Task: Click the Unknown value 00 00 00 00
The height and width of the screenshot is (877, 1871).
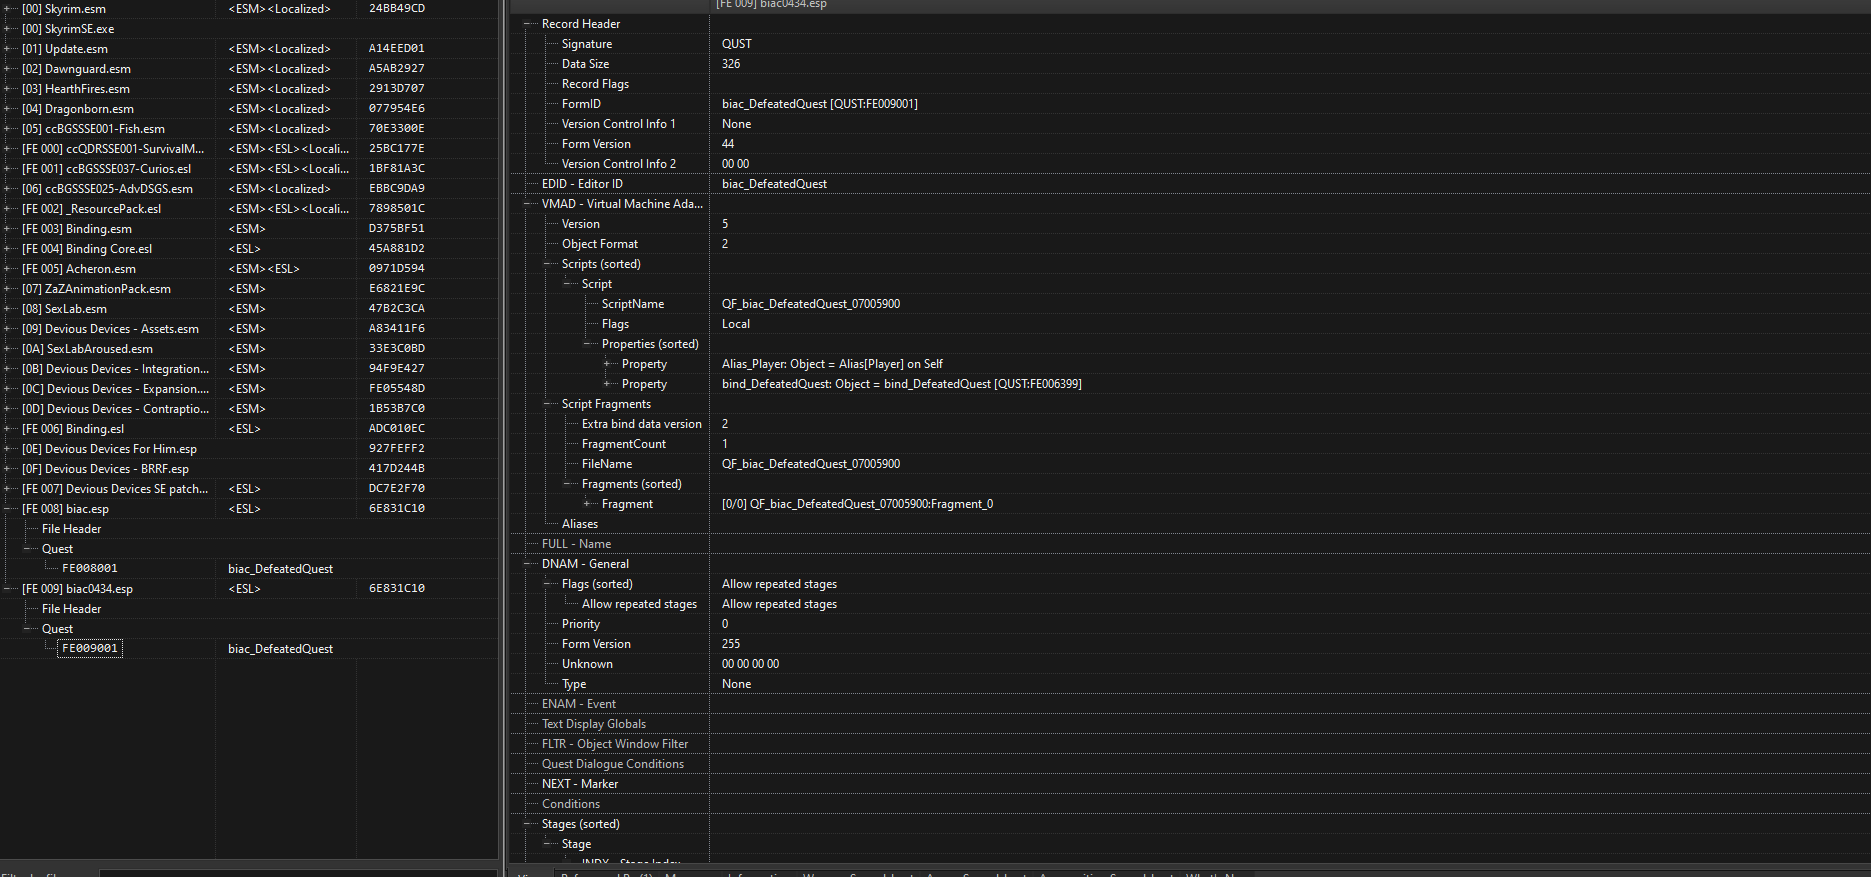Action: 750,664
